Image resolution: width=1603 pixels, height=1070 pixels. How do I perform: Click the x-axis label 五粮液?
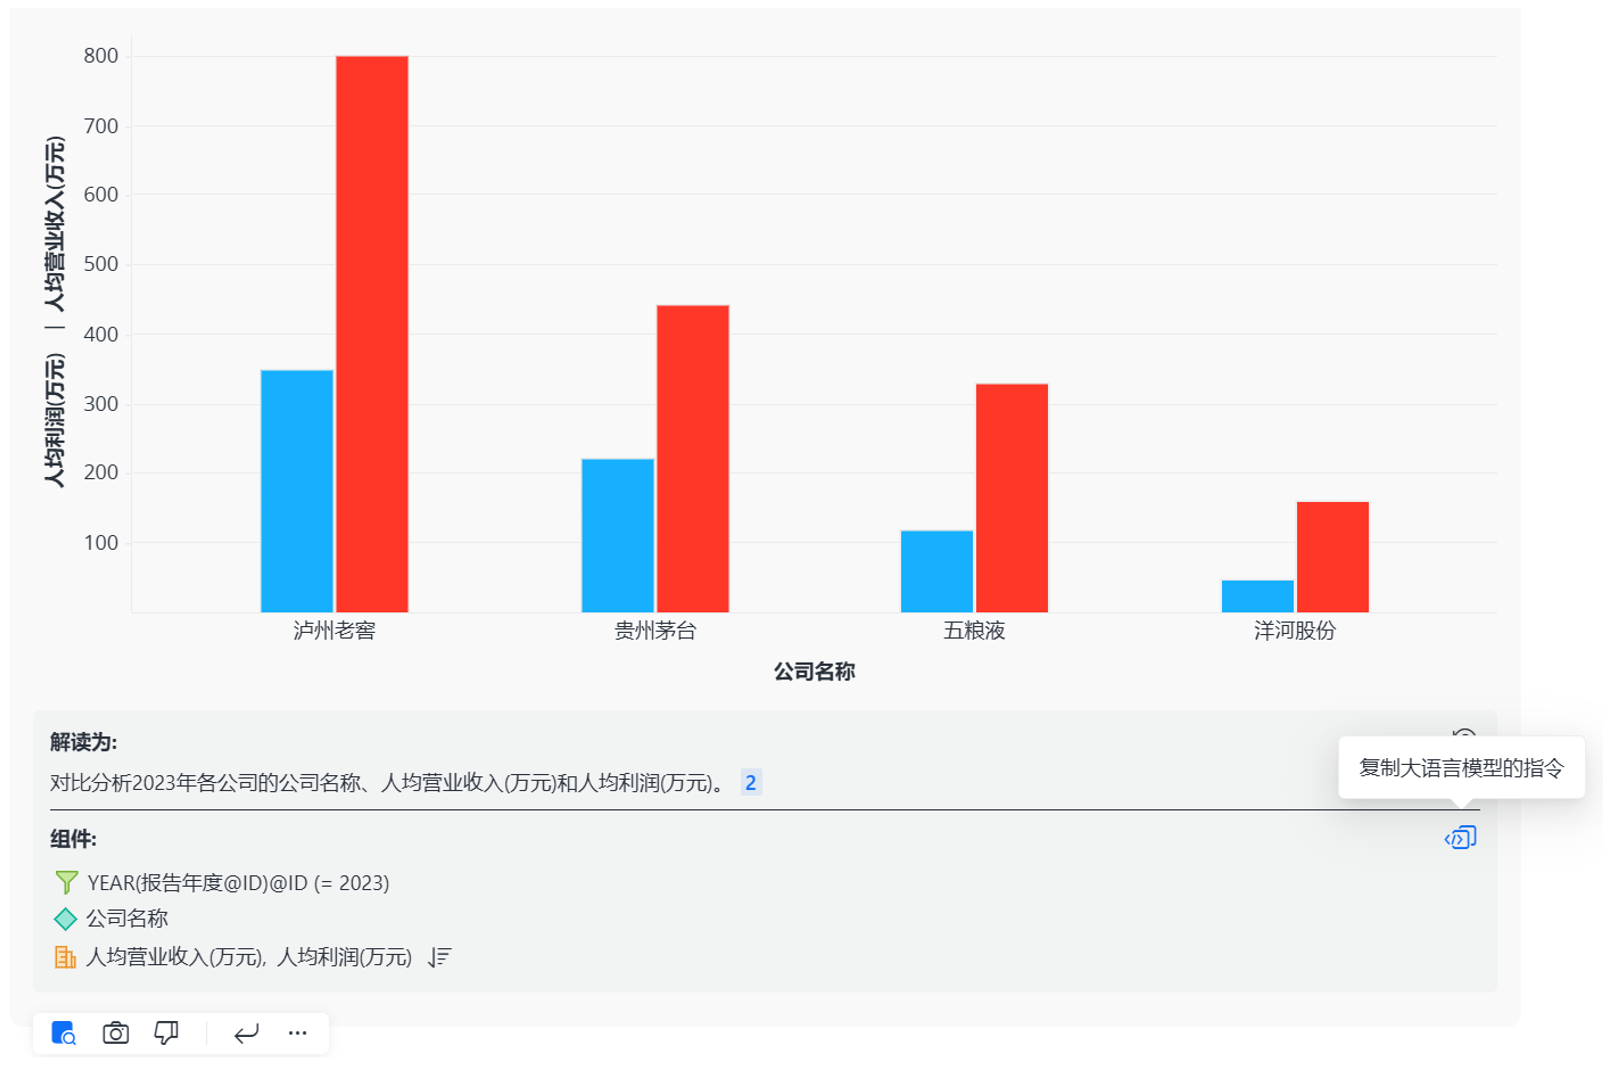click(x=975, y=631)
